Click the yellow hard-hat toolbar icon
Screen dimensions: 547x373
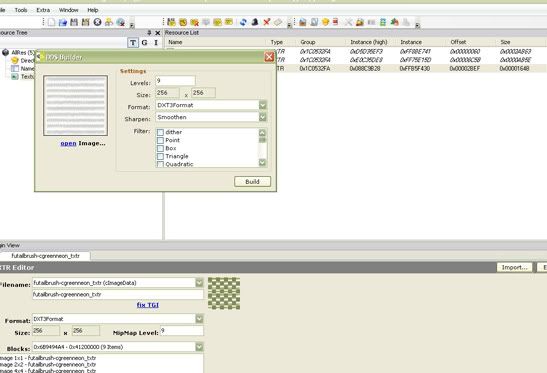(x=325, y=22)
